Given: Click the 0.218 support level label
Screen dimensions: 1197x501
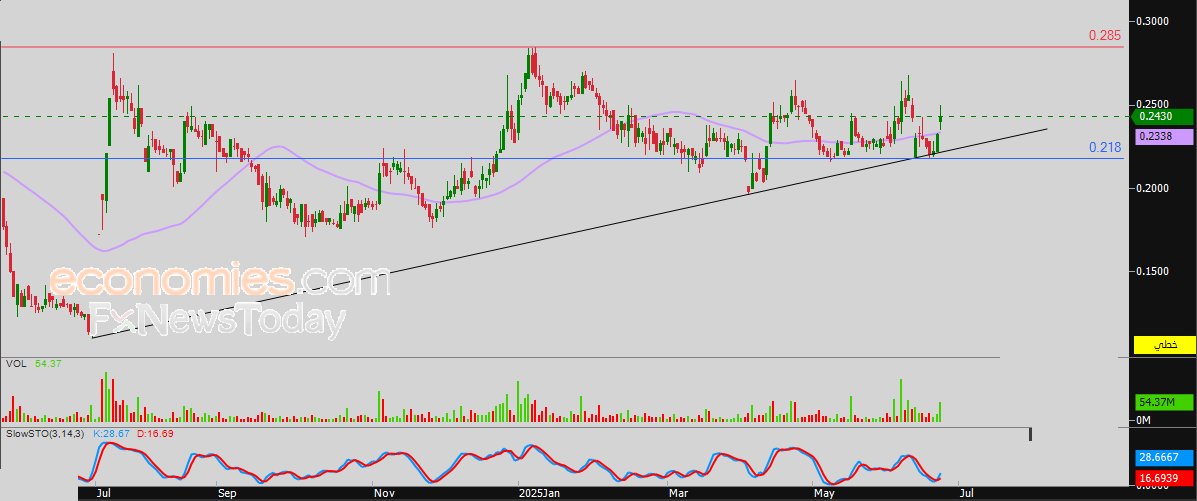Looking at the screenshot, I should 1105,147.
